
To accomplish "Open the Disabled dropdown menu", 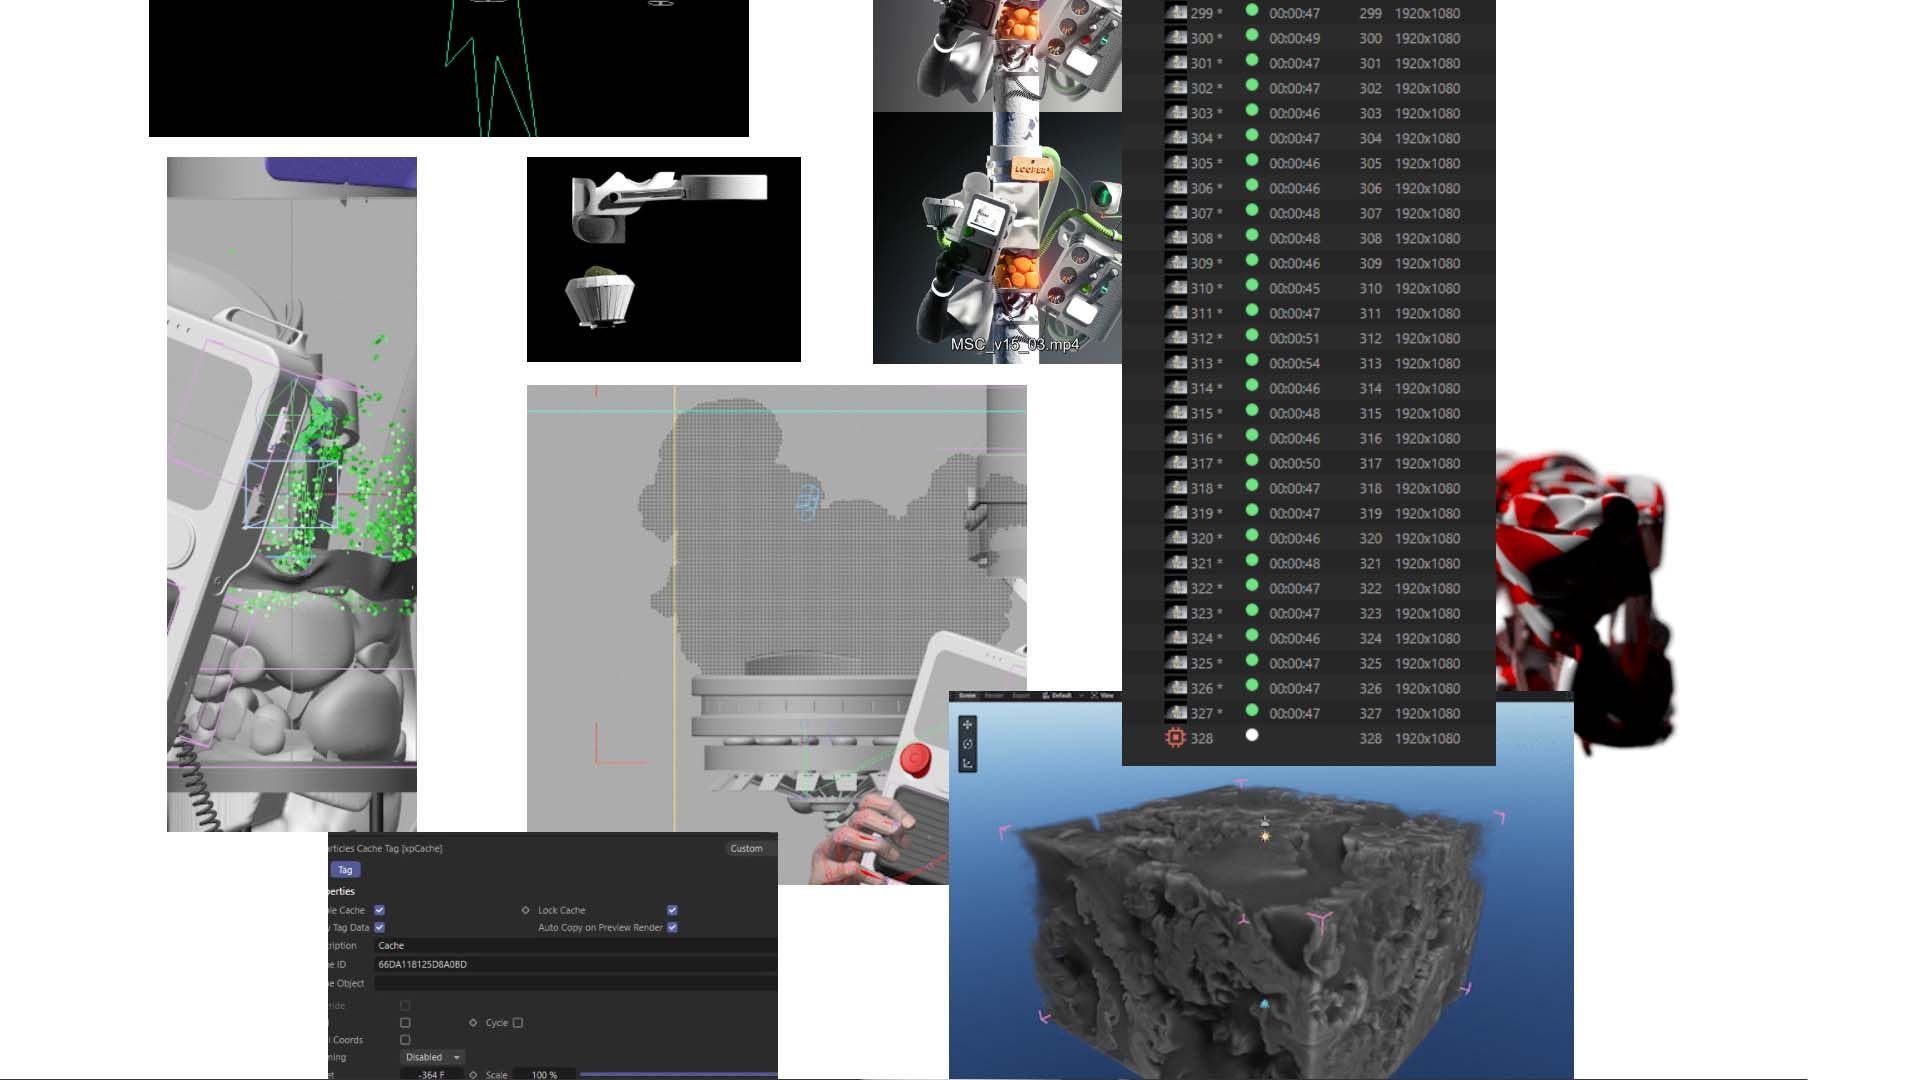I will click(432, 1057).
